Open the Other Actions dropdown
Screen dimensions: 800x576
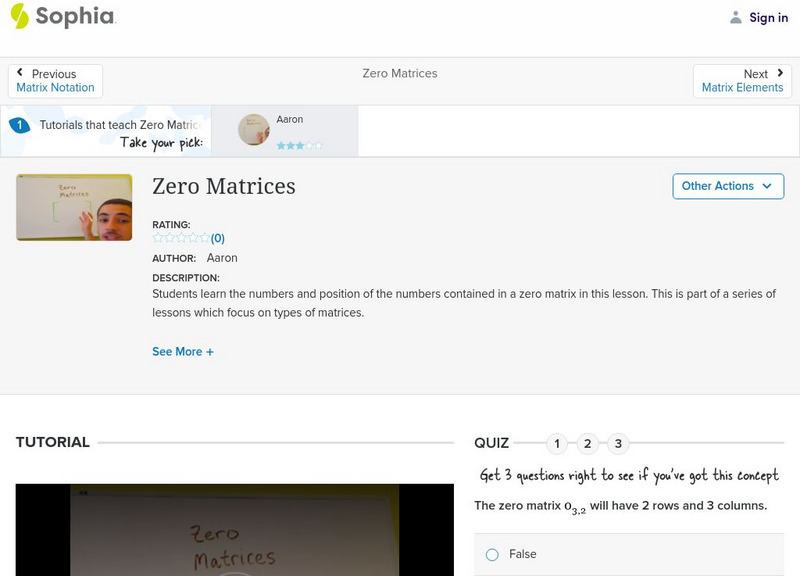click(727, 186)
